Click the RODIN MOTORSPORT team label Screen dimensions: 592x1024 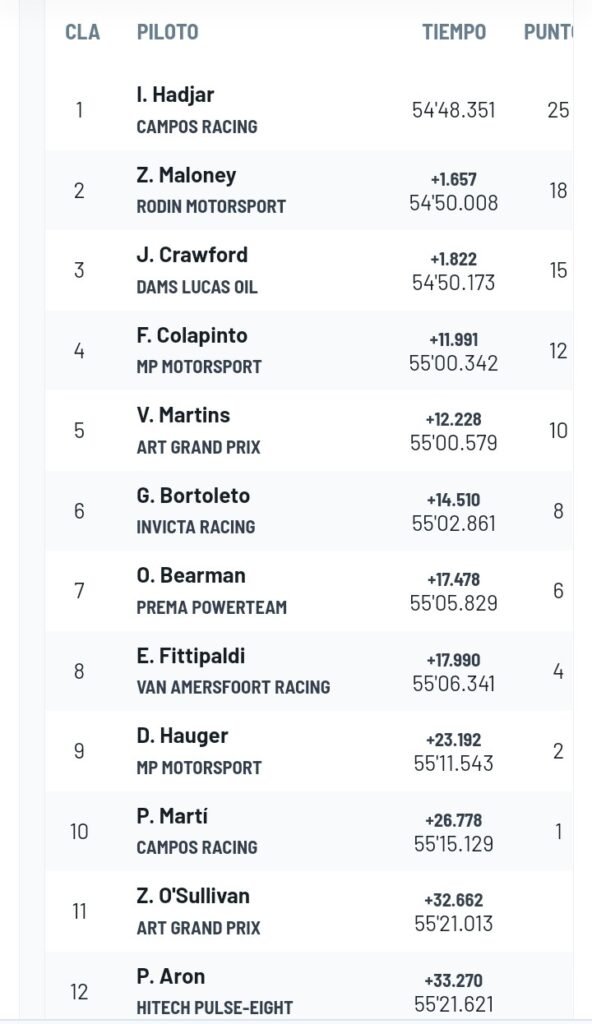[211, 206]
